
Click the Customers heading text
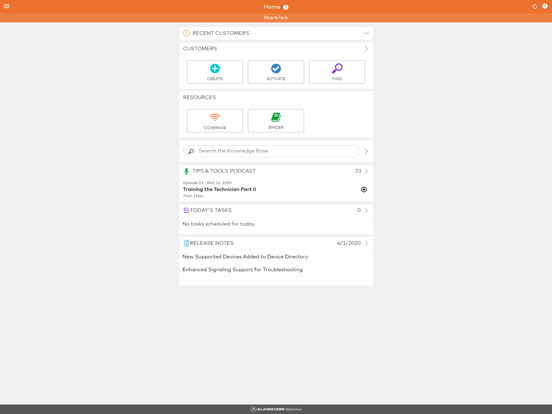coord(200,49)
